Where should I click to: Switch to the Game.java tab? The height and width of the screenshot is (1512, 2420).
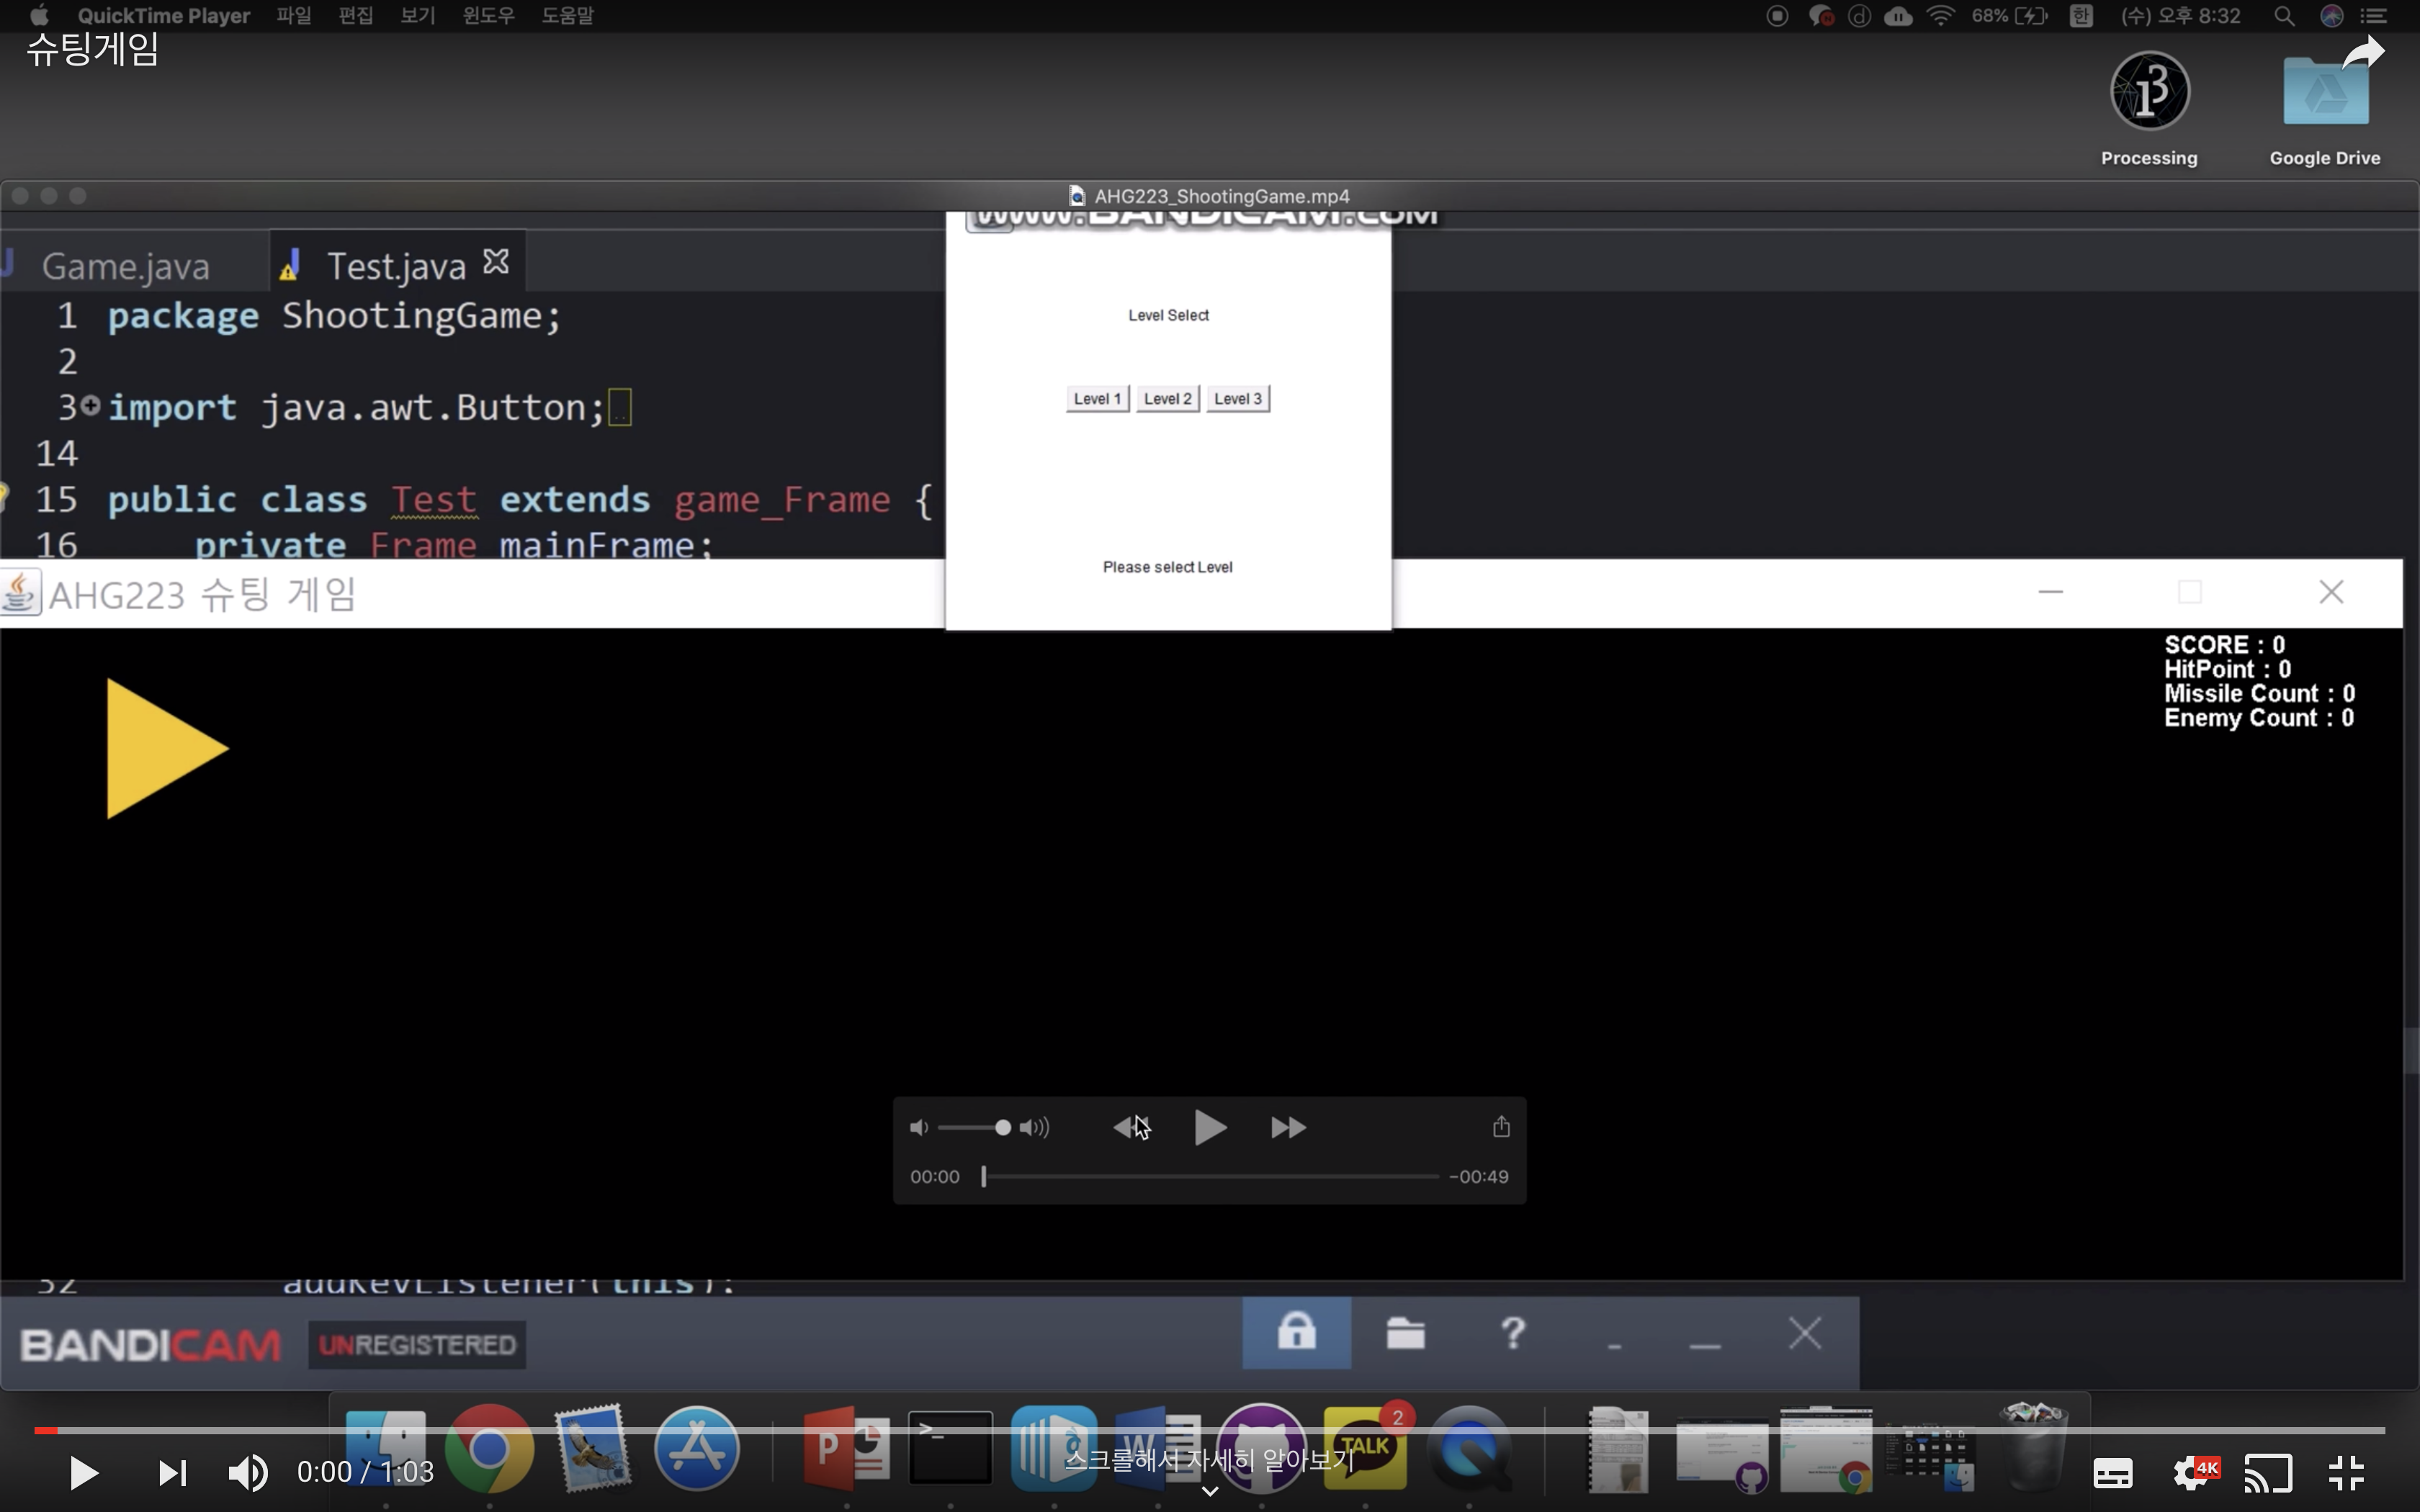pos(126,267)
